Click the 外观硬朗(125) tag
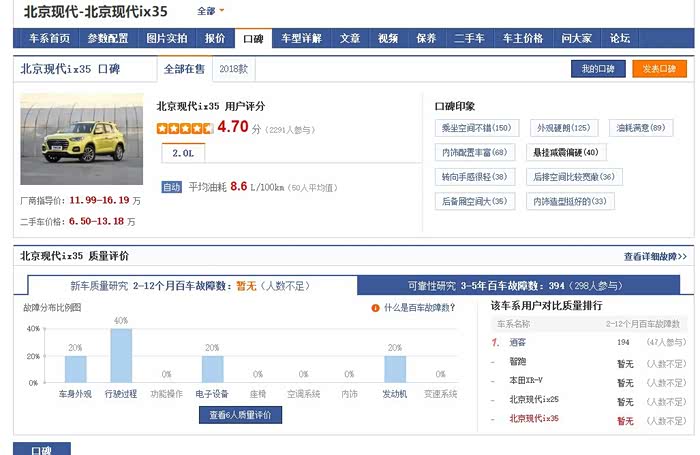 (x=564, y=128)
